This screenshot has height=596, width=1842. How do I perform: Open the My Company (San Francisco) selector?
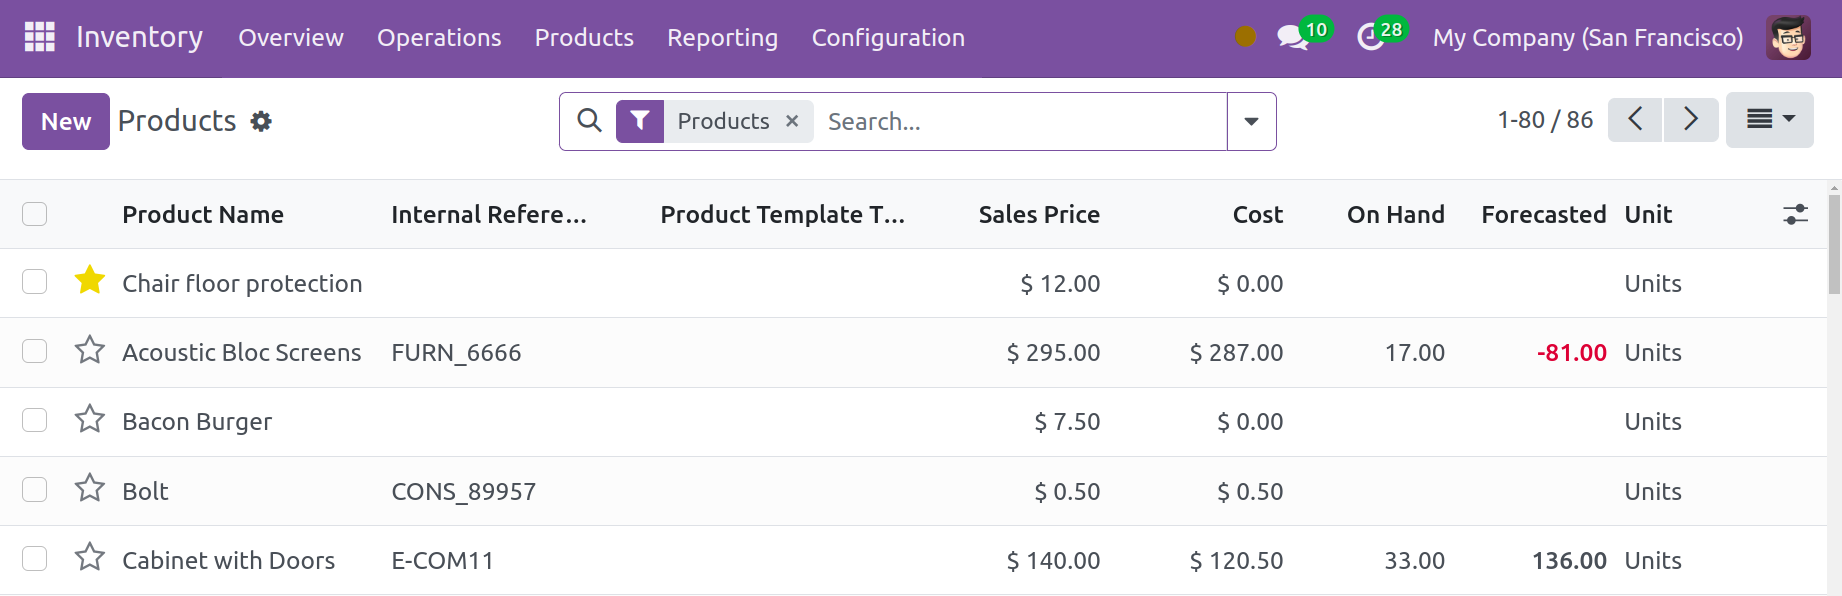pyautogui.click(x=1587, y=38)
